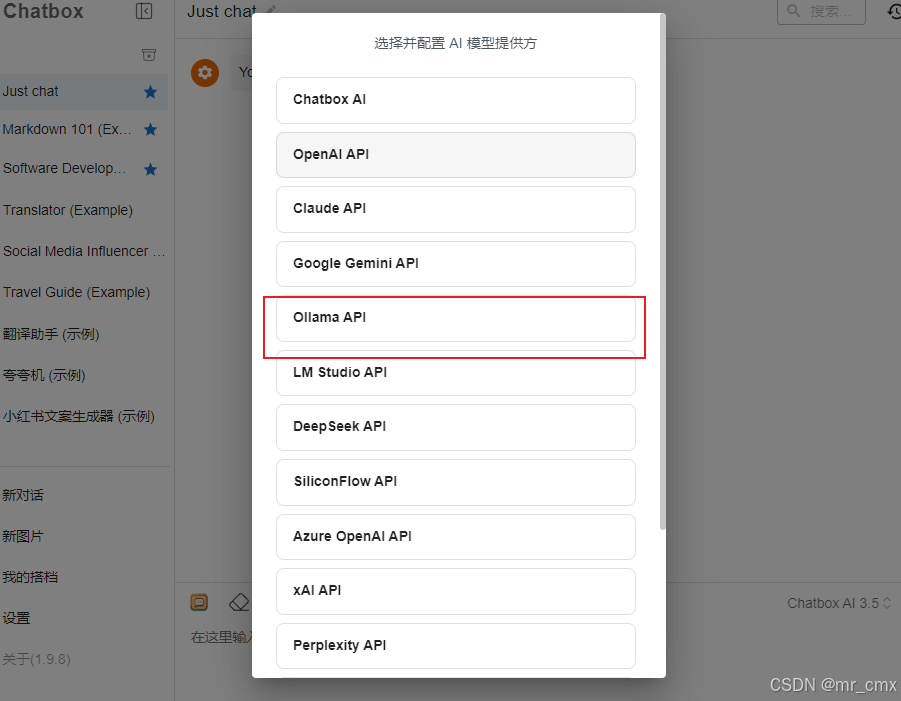The width and height of the screenshot is (901, 701).
Task: Select OpenAI API provider
Action: tap(456, 155)
